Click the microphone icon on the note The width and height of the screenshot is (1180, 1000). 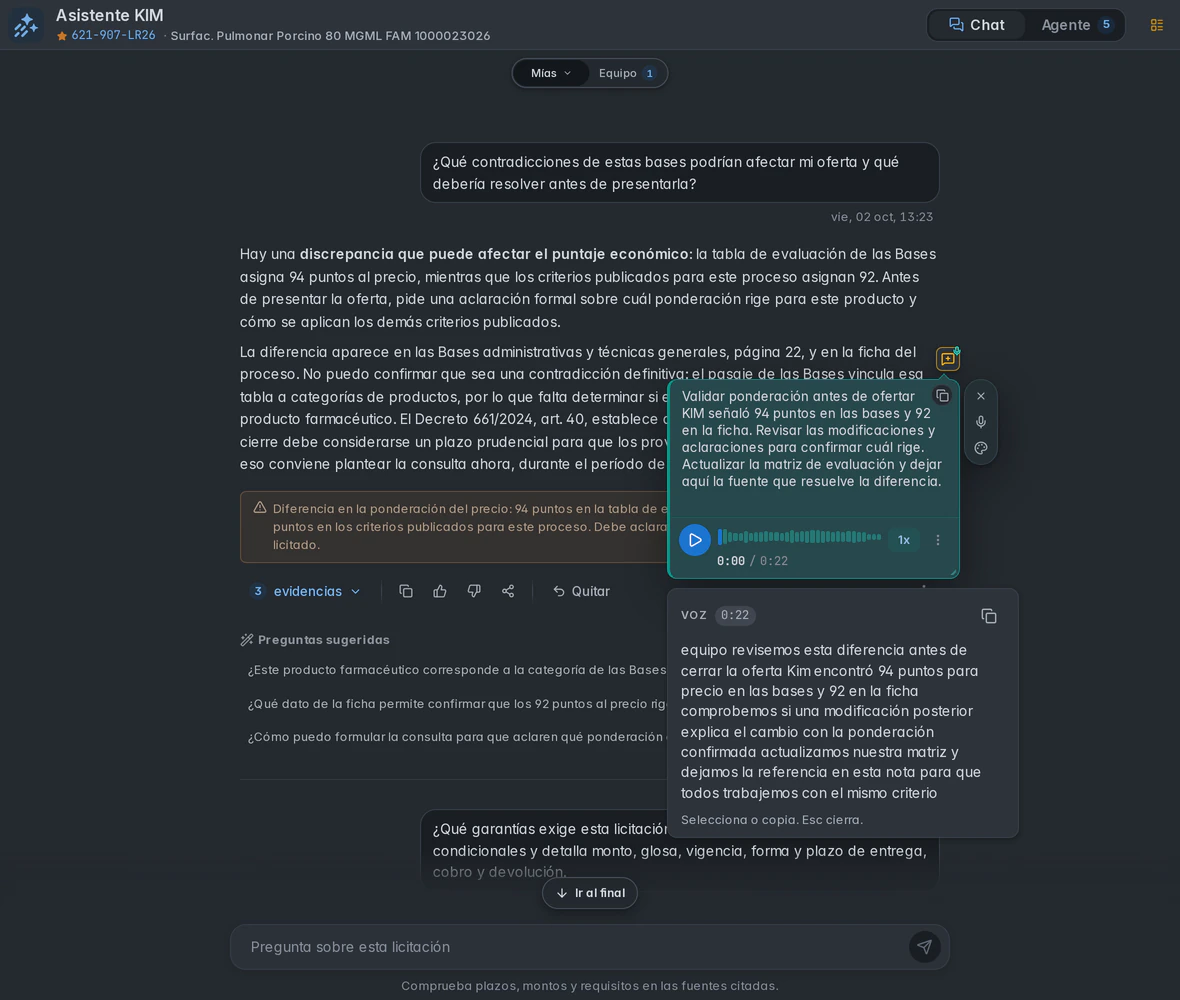pyautogui.click(x=981, y=422)
